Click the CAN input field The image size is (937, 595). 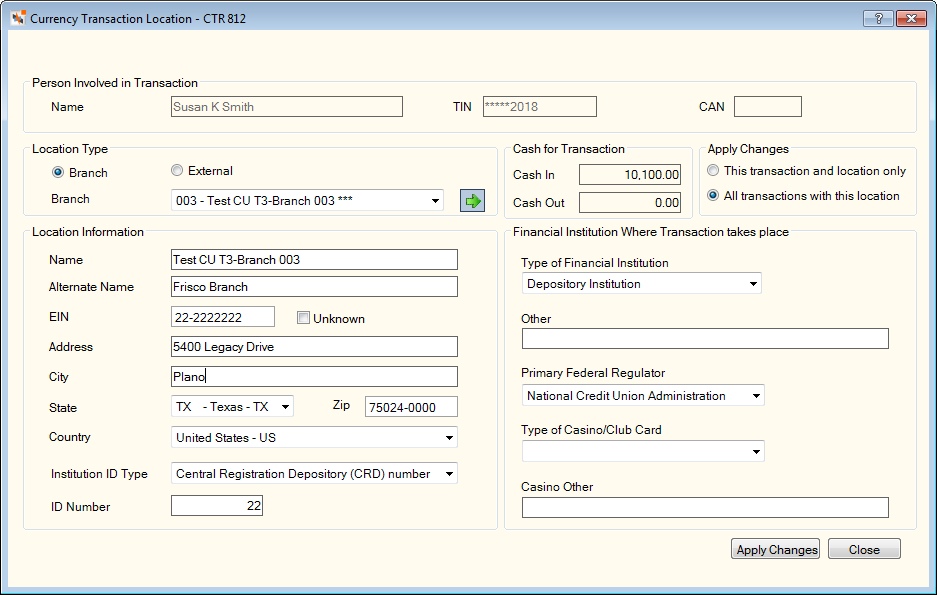[767, 107]
